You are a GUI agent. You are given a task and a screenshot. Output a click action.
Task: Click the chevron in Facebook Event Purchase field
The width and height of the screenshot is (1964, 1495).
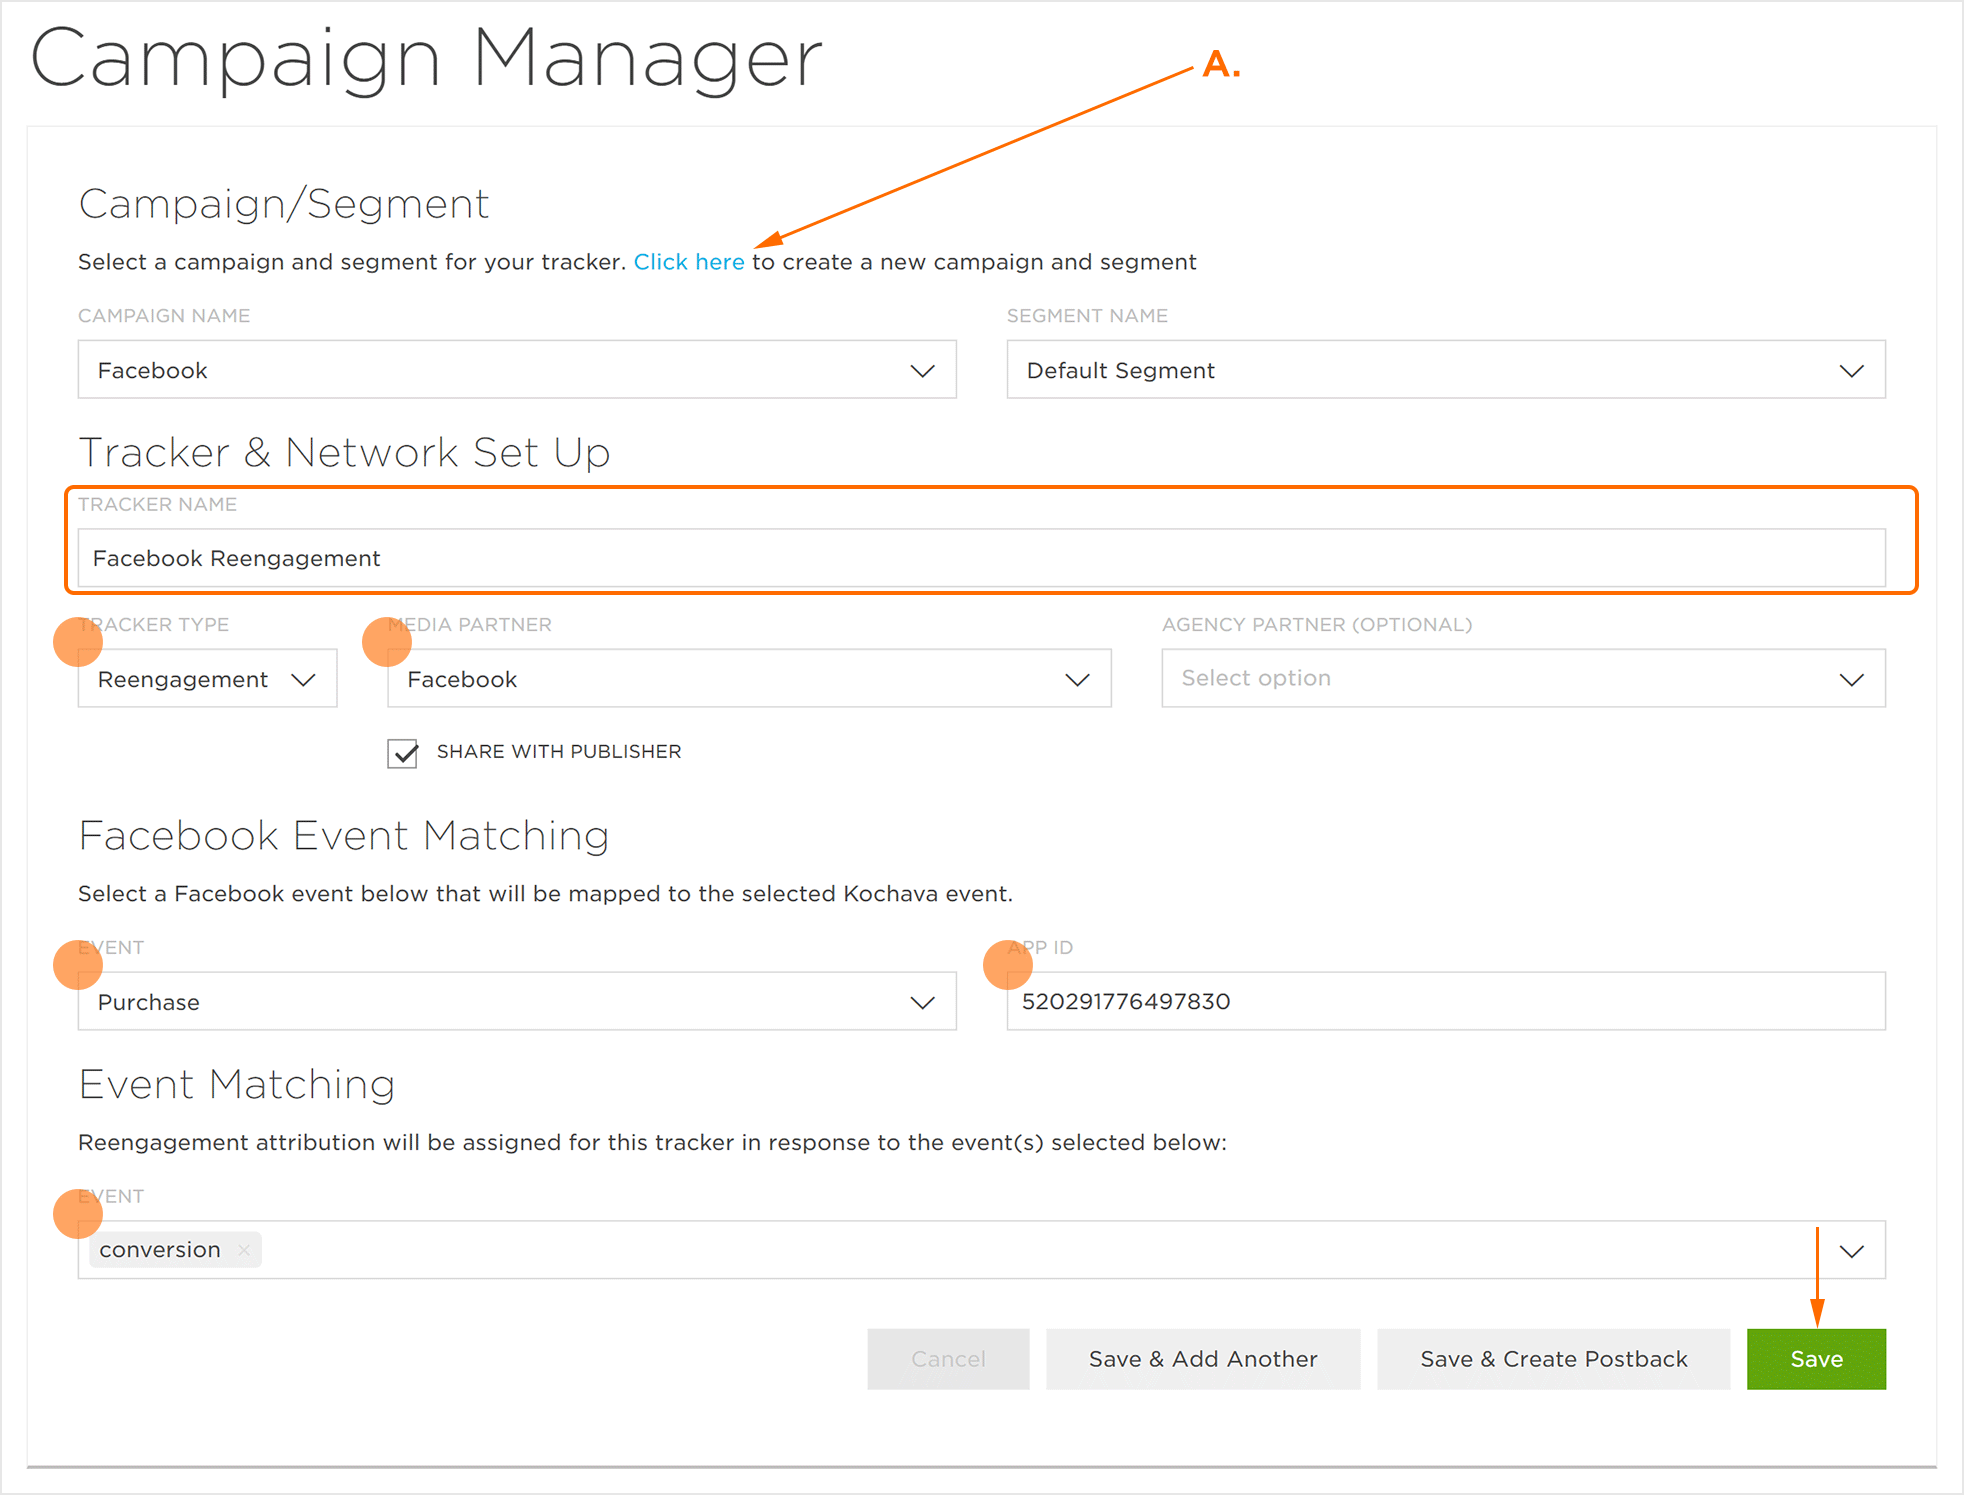click(922, 1002)
